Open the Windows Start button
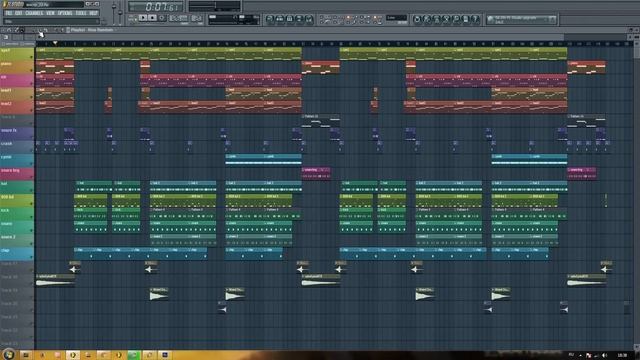The image size is (640, 360). [8, 354]
